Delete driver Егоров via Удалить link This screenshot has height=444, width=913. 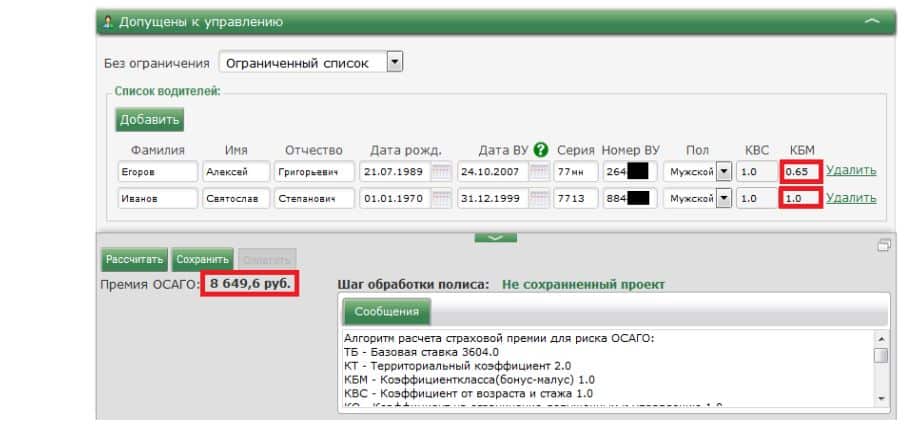[x=851, y=171]
